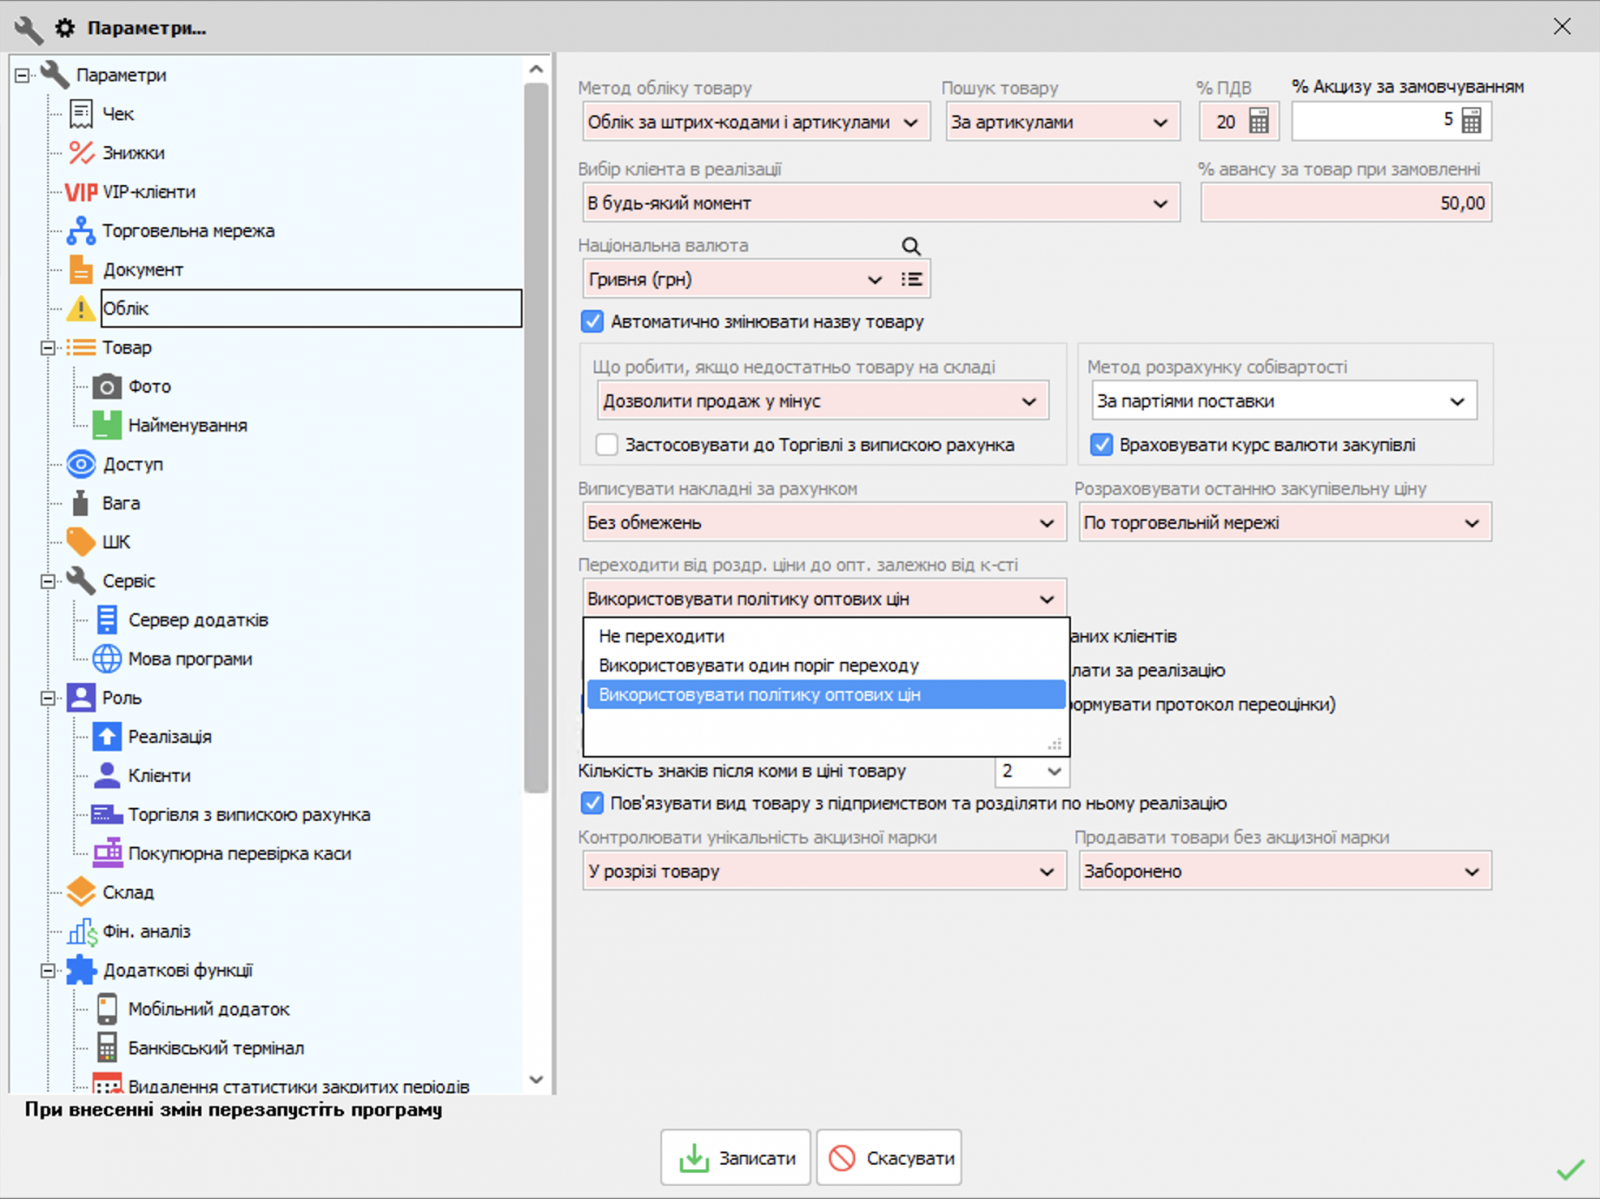Collapse the Товар tree node
Image resolution: width=1600 pixels, height=1199 pixels.
46,347
